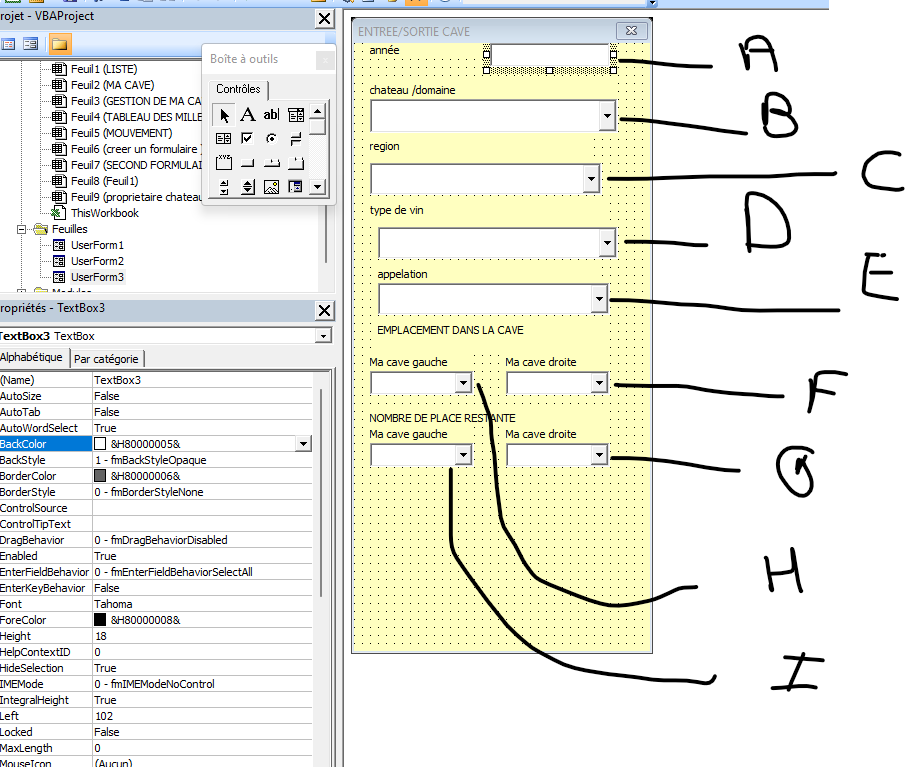
Task: Select the OptionButton control tool
Action: (271, 138)
